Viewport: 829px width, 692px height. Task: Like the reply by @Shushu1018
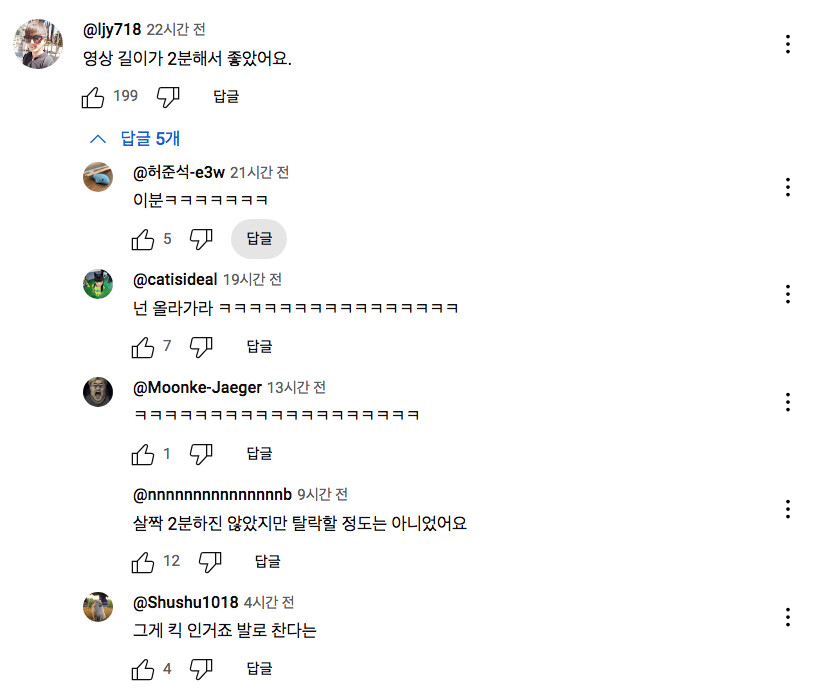point(143,669)
